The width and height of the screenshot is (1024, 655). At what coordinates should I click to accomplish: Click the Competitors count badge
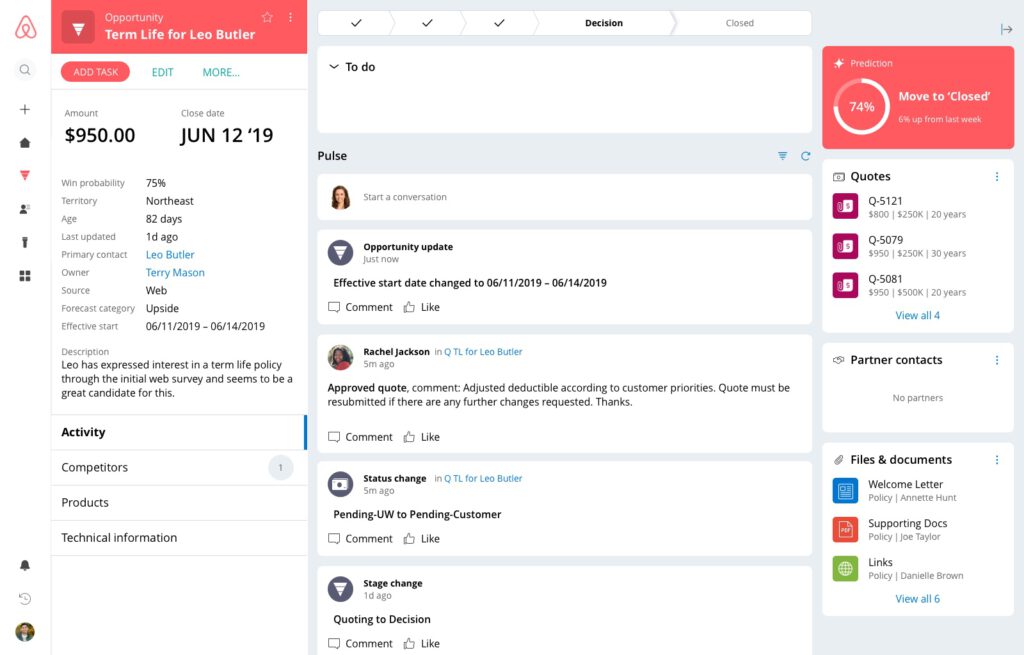281,468
